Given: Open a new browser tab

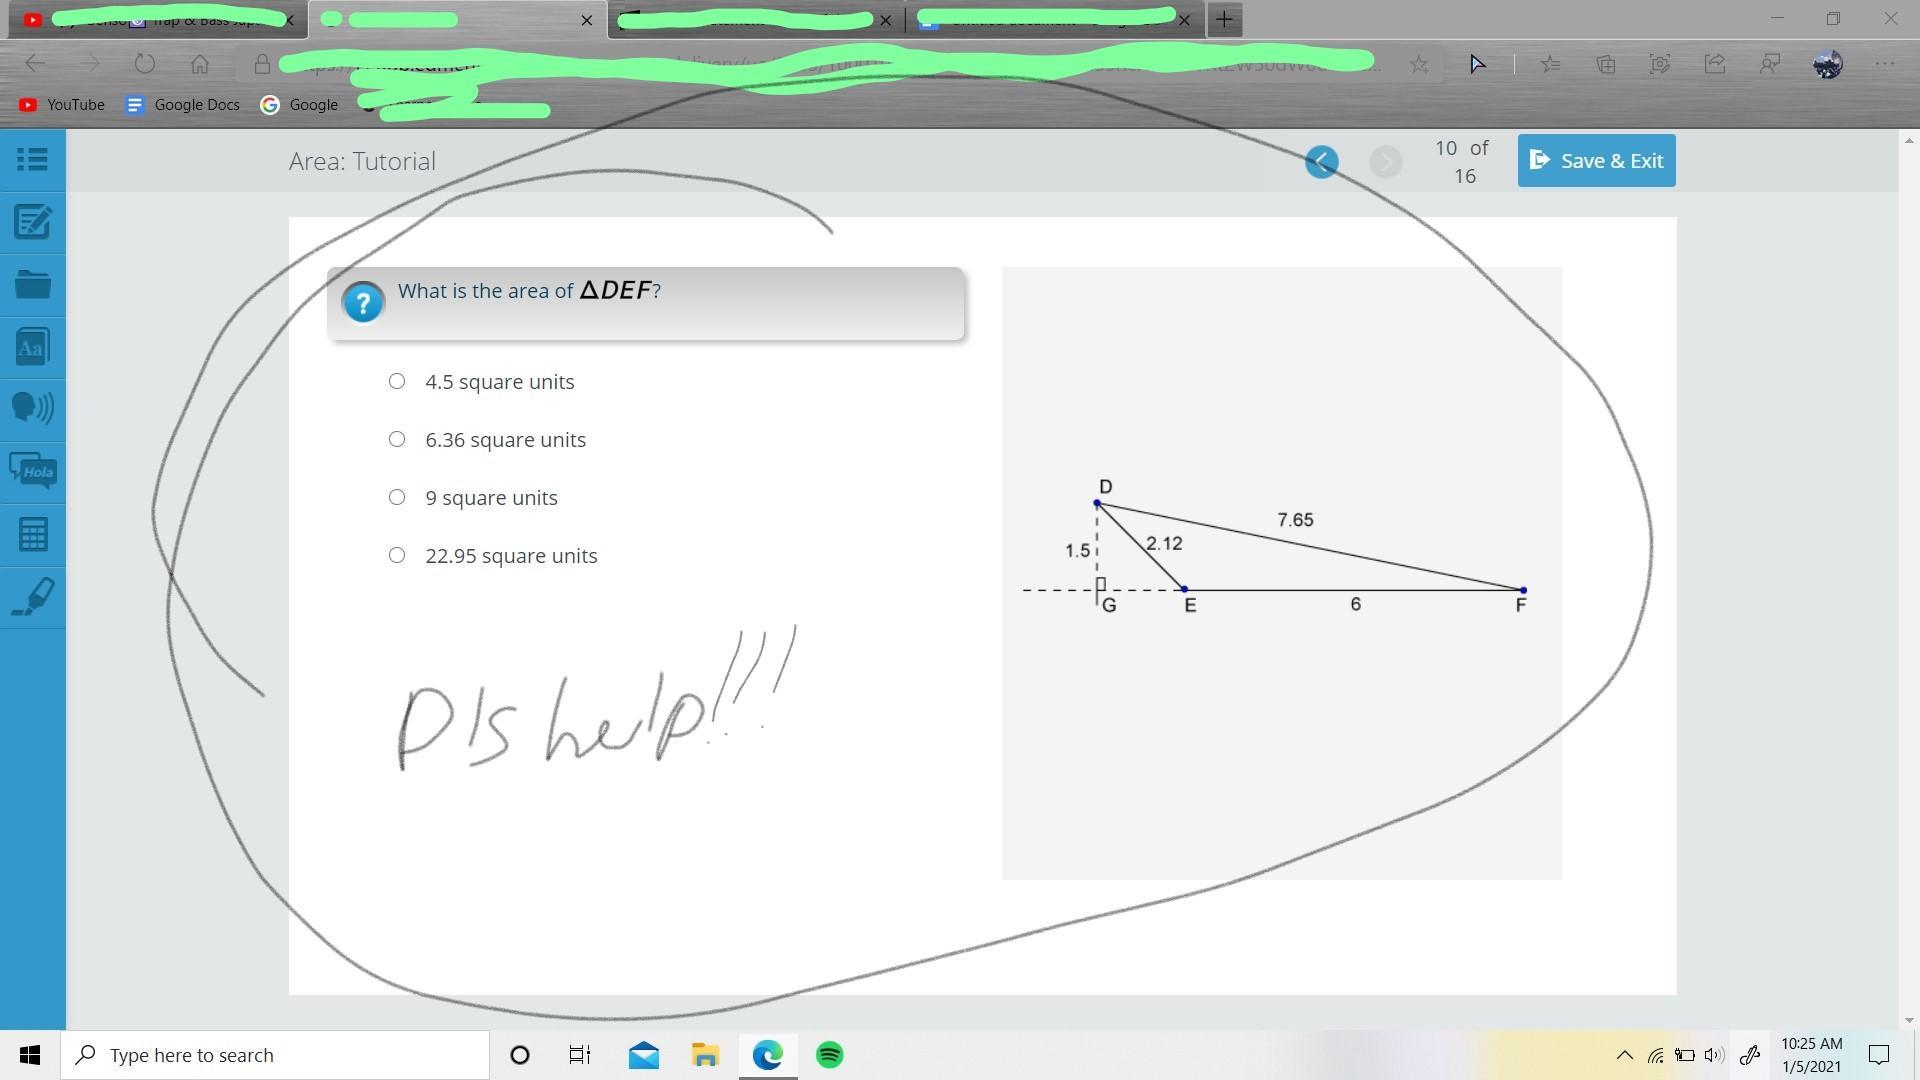Looking at the screenshot, I should point(1224,19).
